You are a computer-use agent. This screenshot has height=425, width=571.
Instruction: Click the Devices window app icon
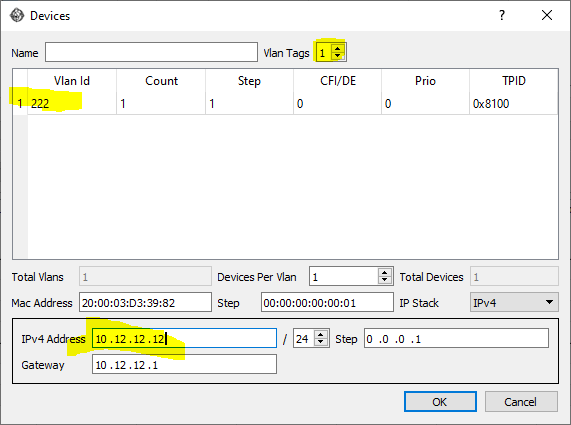(x=17, y=16)
